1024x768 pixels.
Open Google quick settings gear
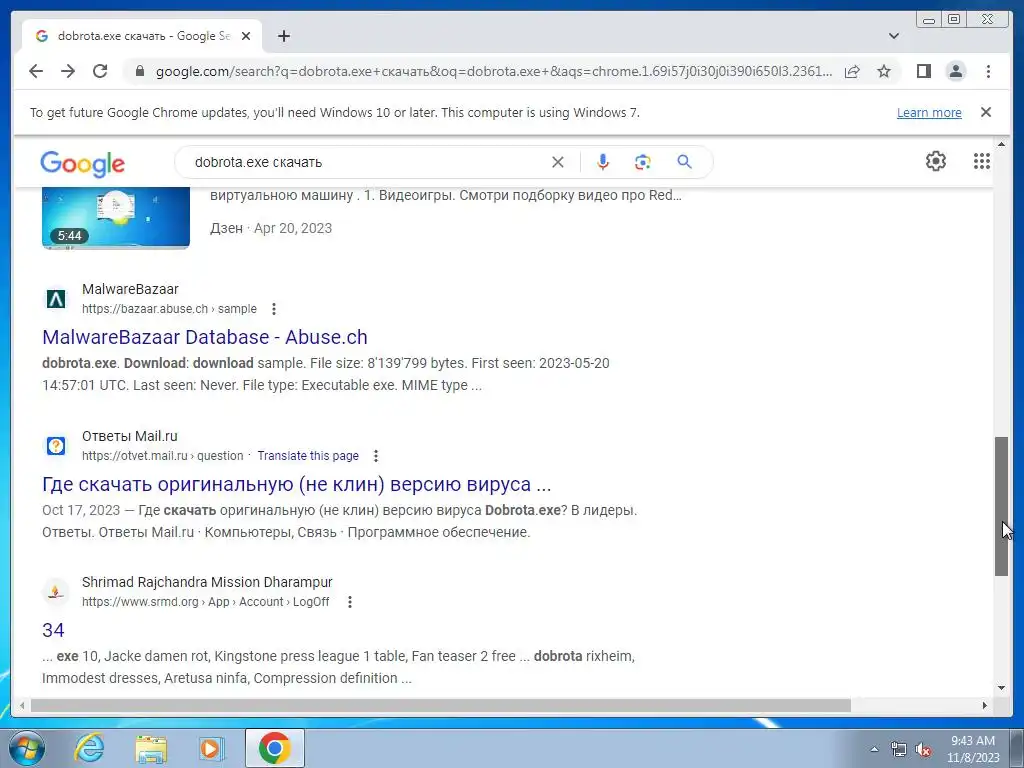pyautogui.click(x=936, y=161)
